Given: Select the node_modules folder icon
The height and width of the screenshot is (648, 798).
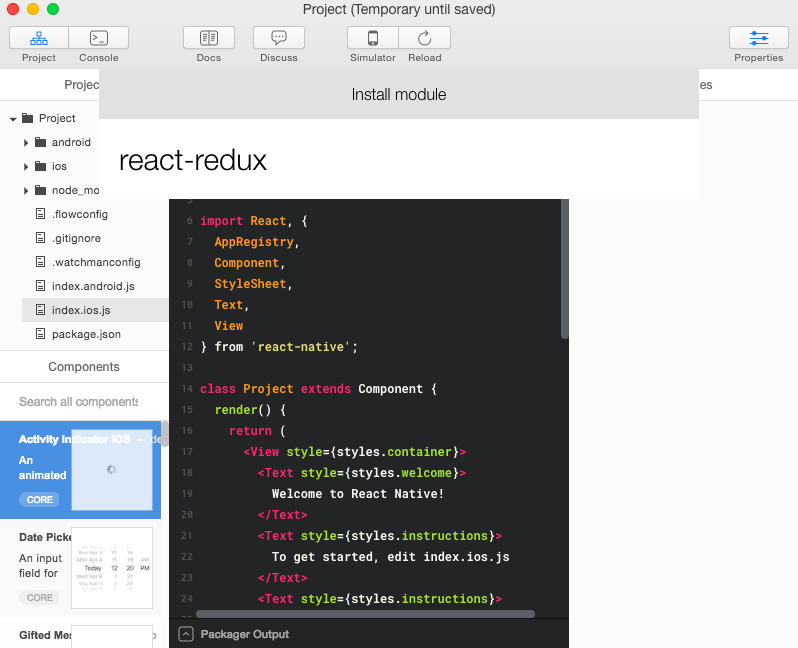Looking at the screenshot, I should coord(40,190).
